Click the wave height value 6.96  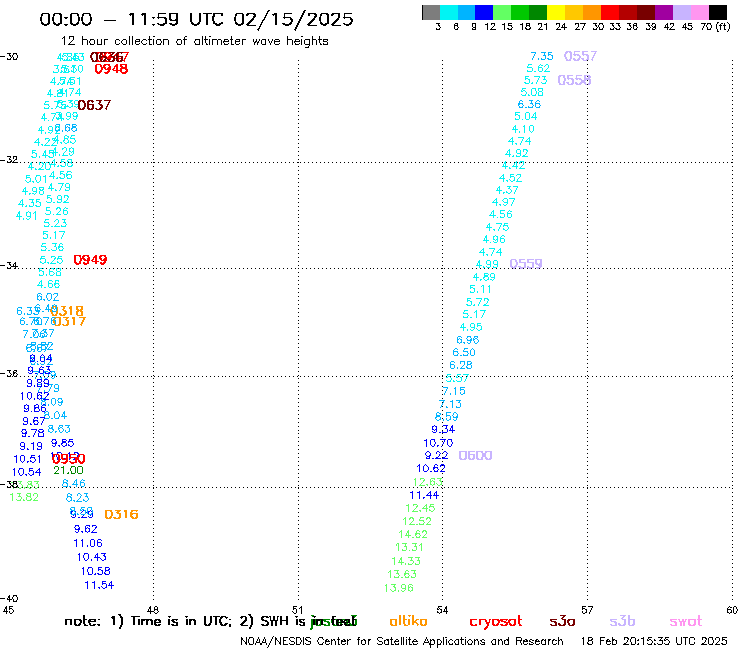pos(468,340)
